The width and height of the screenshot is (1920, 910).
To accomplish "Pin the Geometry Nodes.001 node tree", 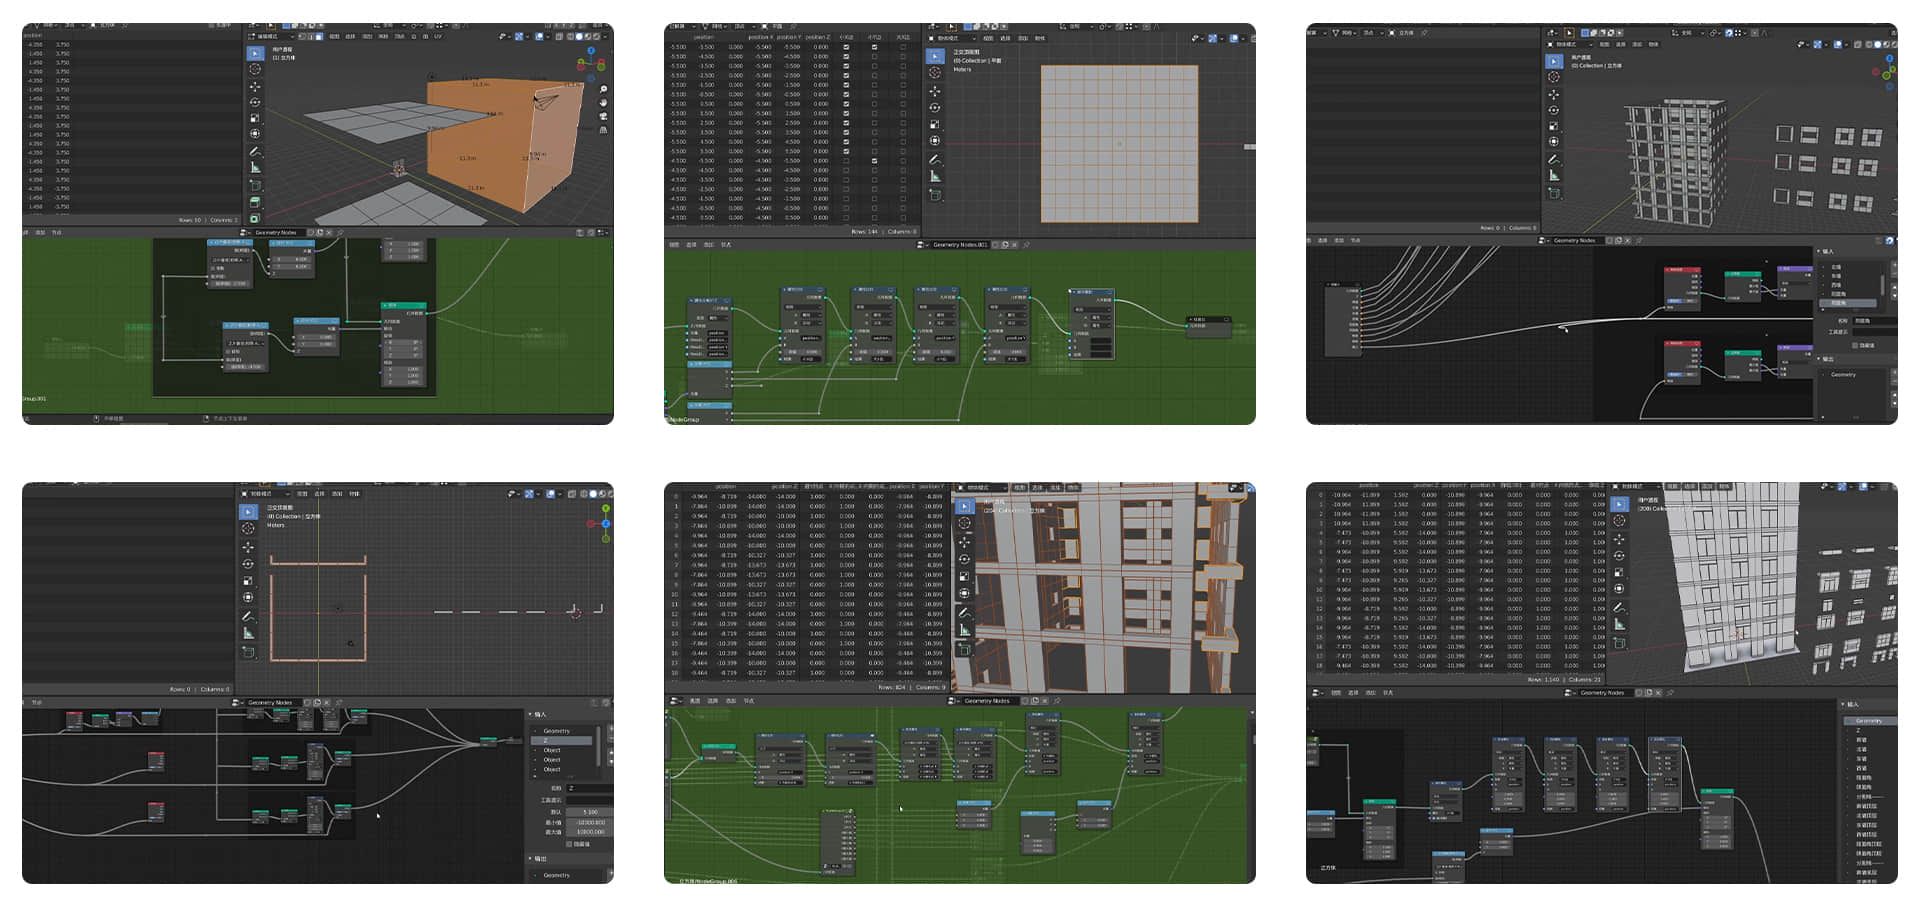I will pos(1026,244).
